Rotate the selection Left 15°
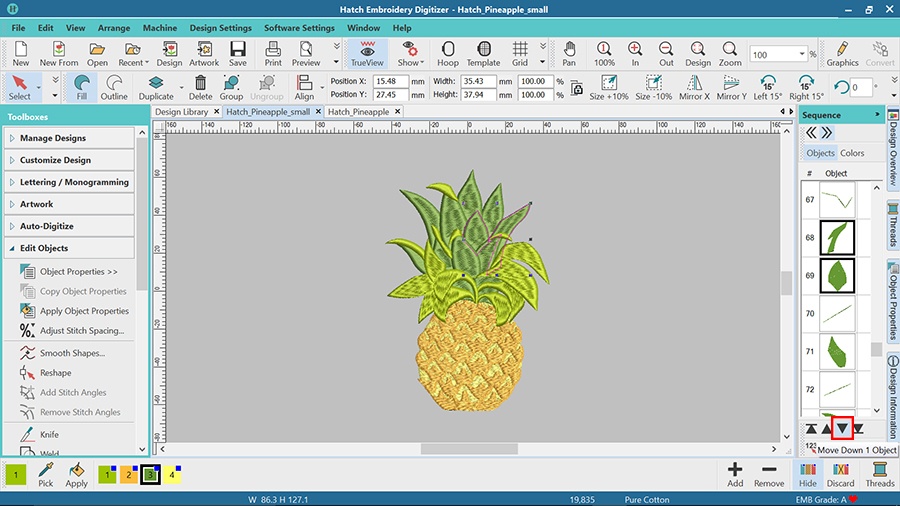 point(767,87)
